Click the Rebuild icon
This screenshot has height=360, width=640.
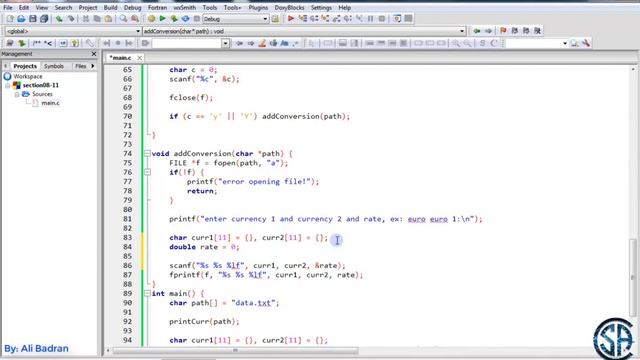(x=185, y=19)
